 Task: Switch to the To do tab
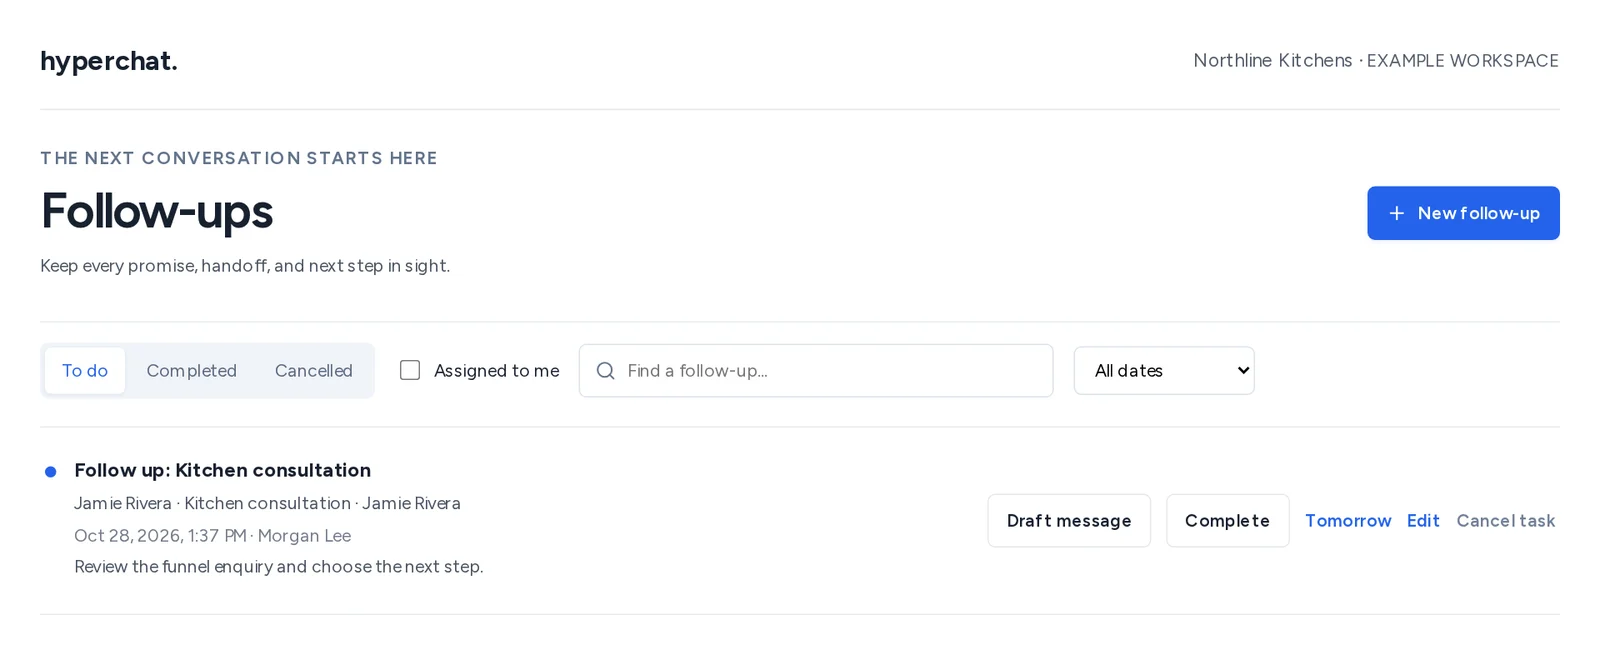click(85, 371)
